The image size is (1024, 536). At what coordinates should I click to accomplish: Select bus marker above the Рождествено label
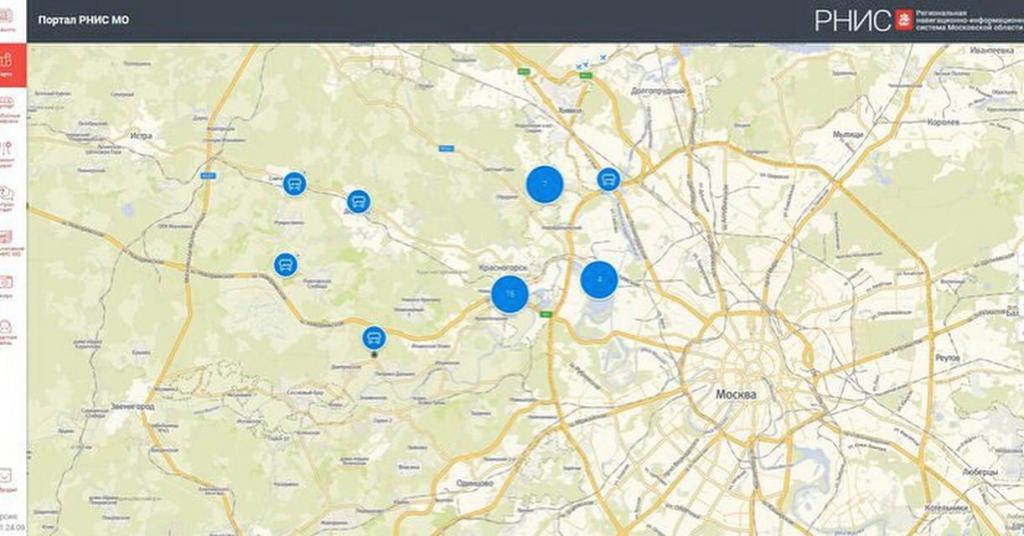point(295,184)
